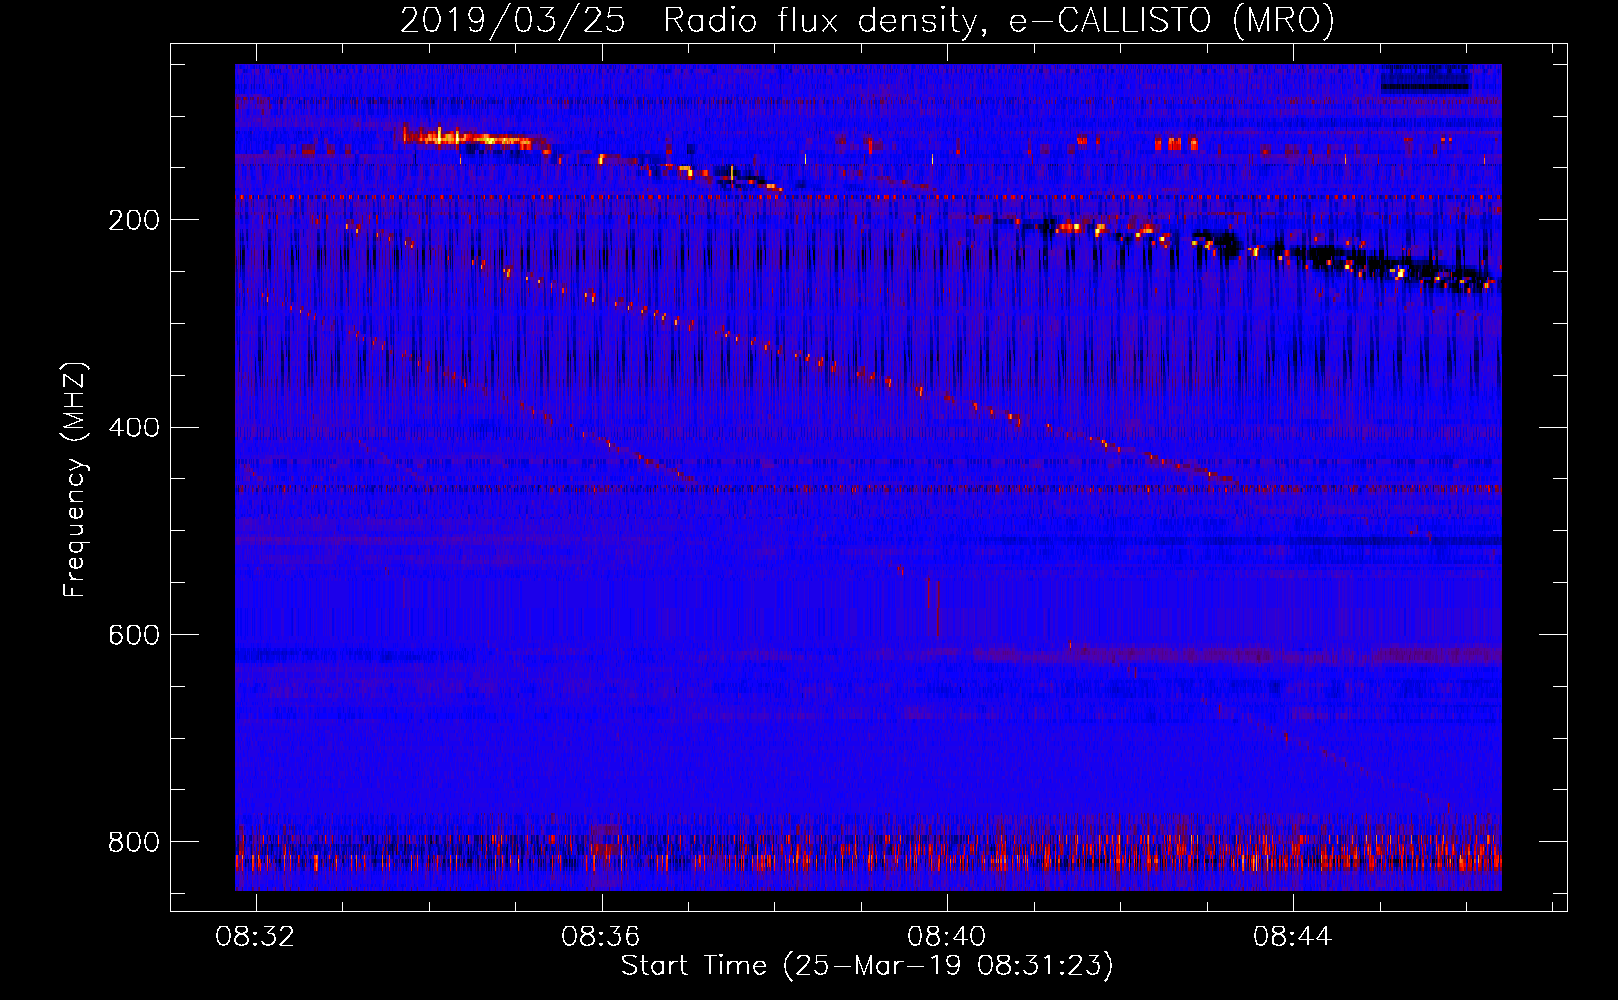Screen dimensions: 1618x1000
Task: Click the 'Frequency (MHZ)' axis label
Action: [75, 480]
